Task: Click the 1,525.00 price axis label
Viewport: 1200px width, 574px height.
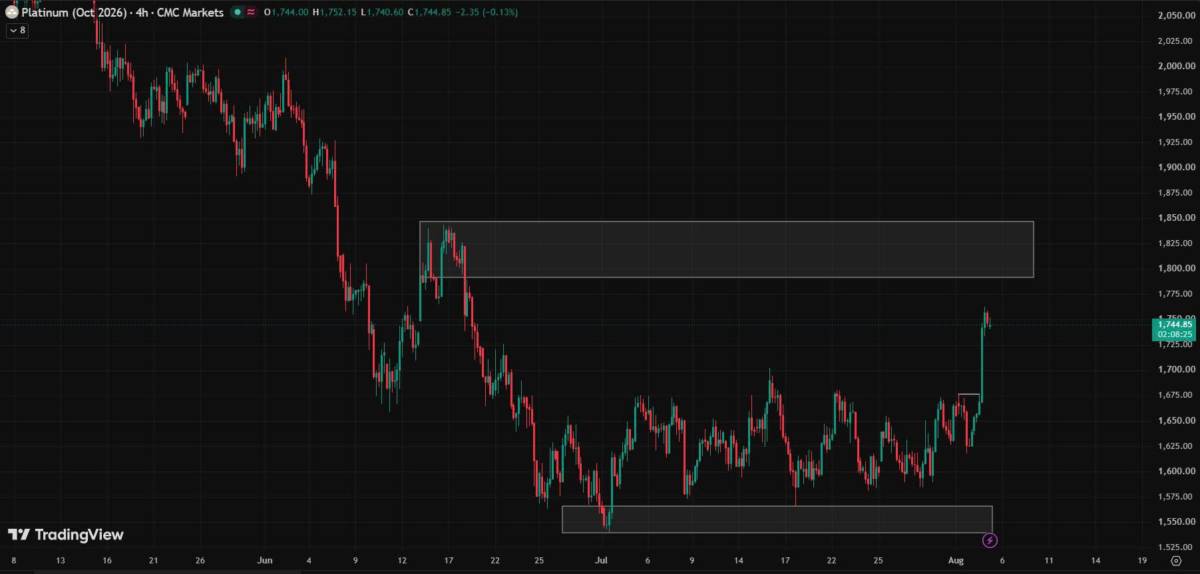Action: [1175, 546]
